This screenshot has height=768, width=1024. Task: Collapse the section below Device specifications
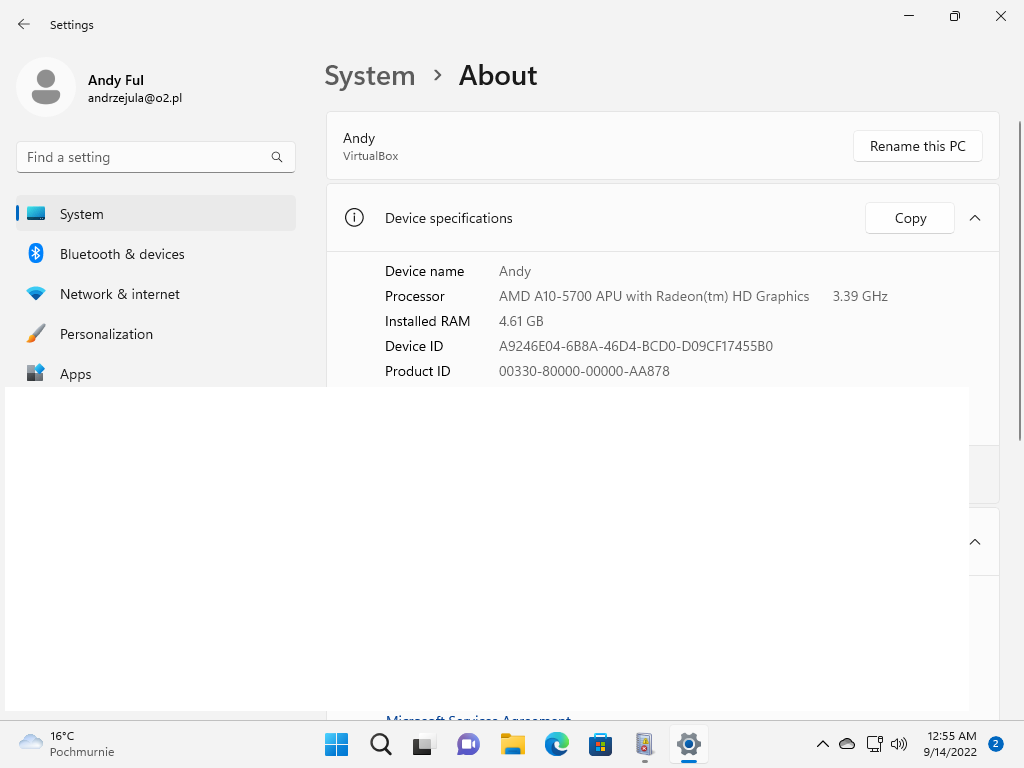[x=975, y=542]
